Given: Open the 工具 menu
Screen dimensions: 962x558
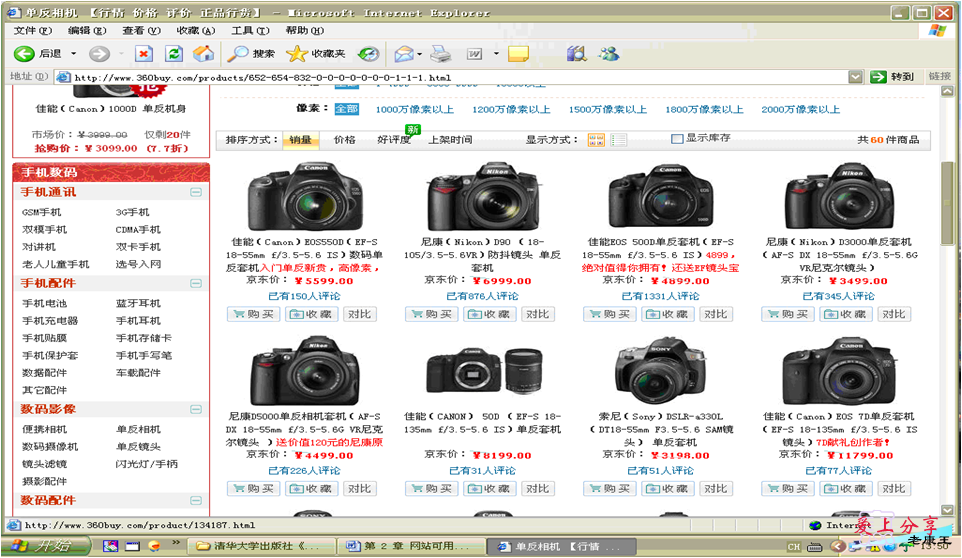Looking at the screenshot, I should (250, 30).
